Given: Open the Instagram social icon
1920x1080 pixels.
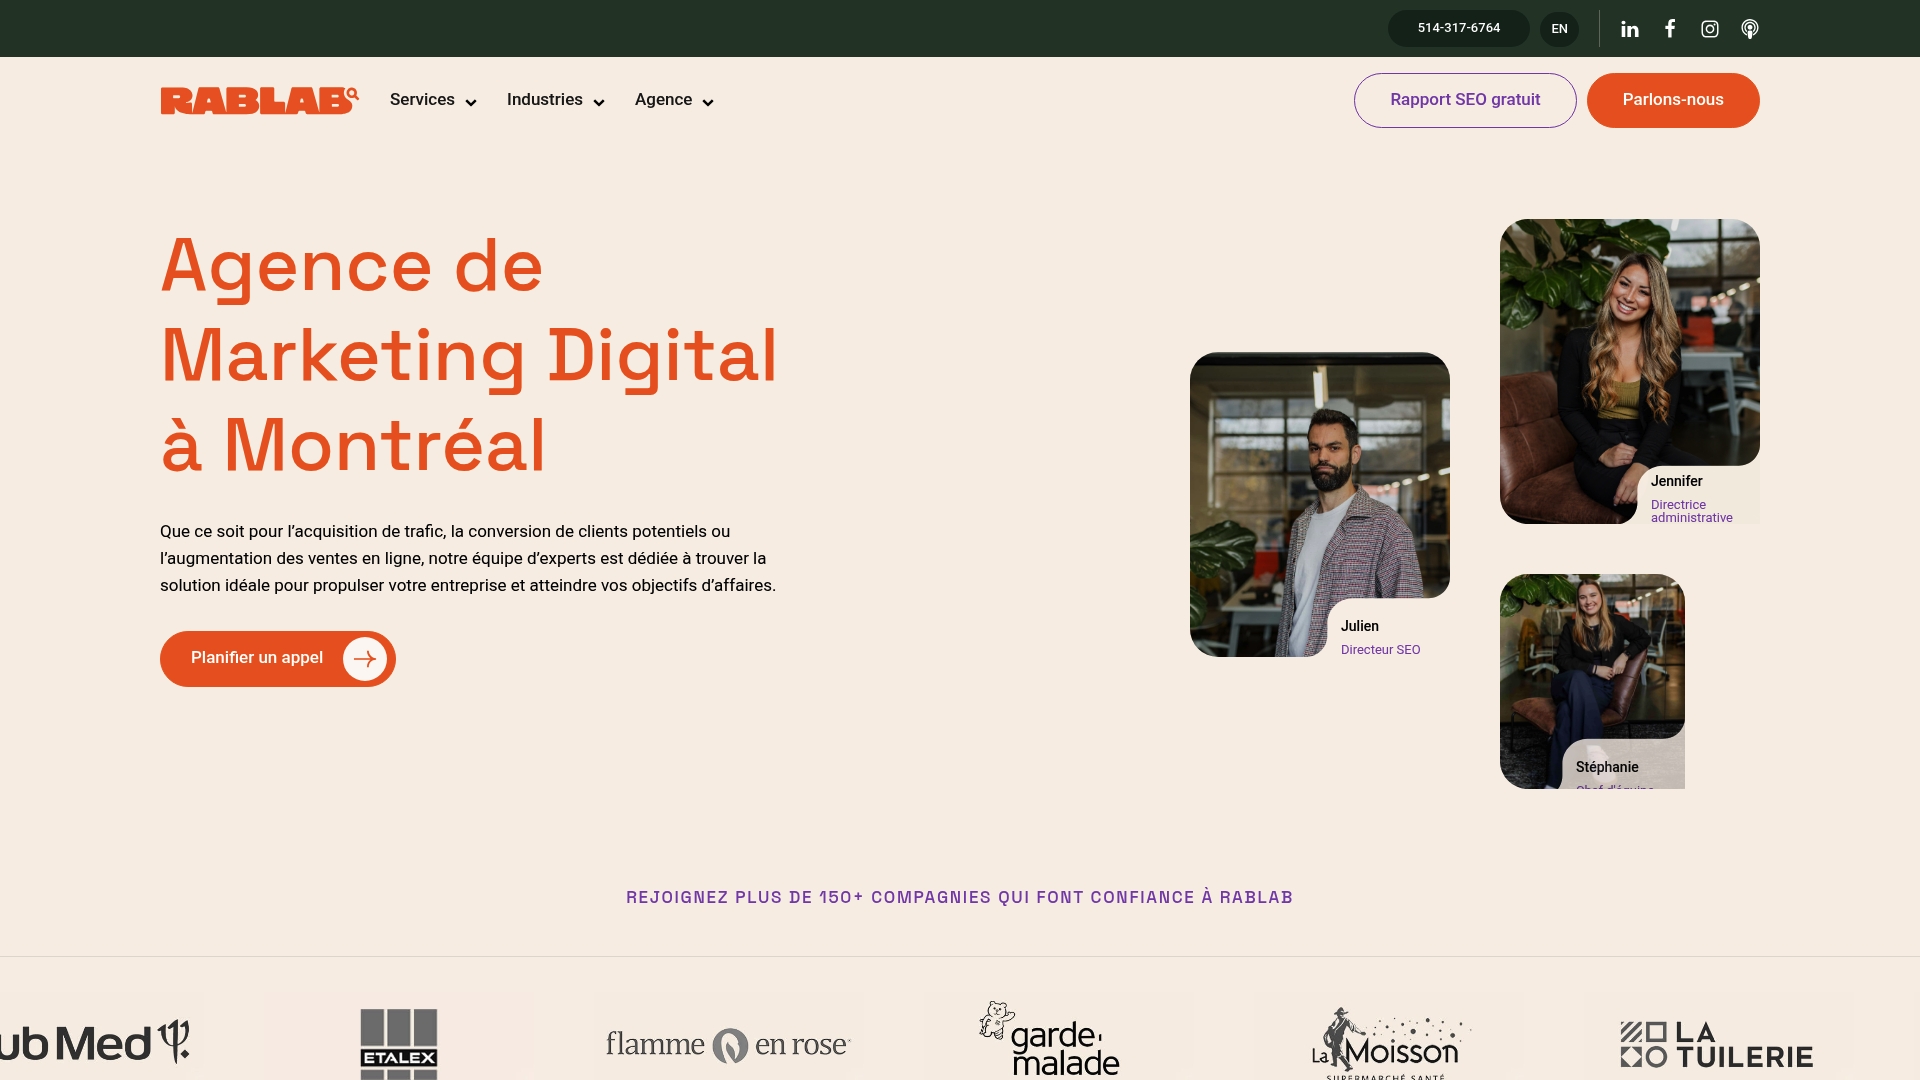Looking at the screenshot, I should 1710,29.
